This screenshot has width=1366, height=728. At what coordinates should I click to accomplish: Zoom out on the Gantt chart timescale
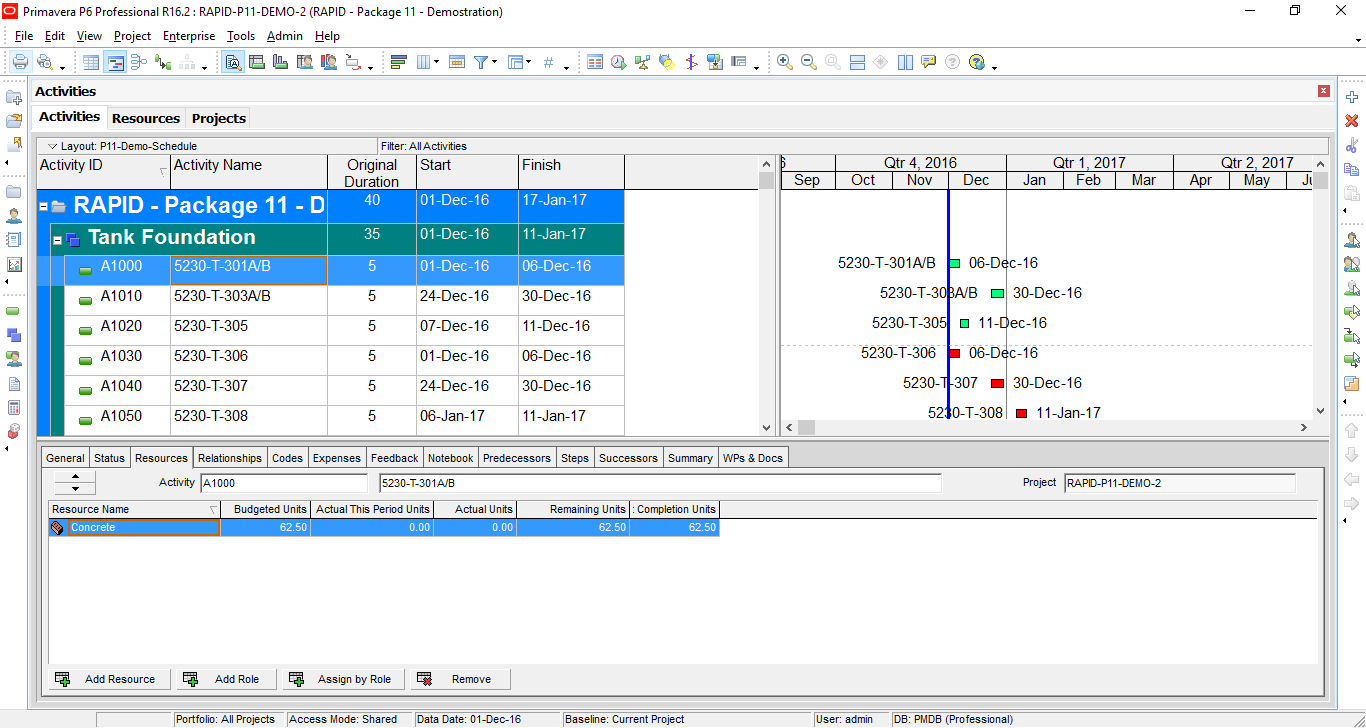808,62
